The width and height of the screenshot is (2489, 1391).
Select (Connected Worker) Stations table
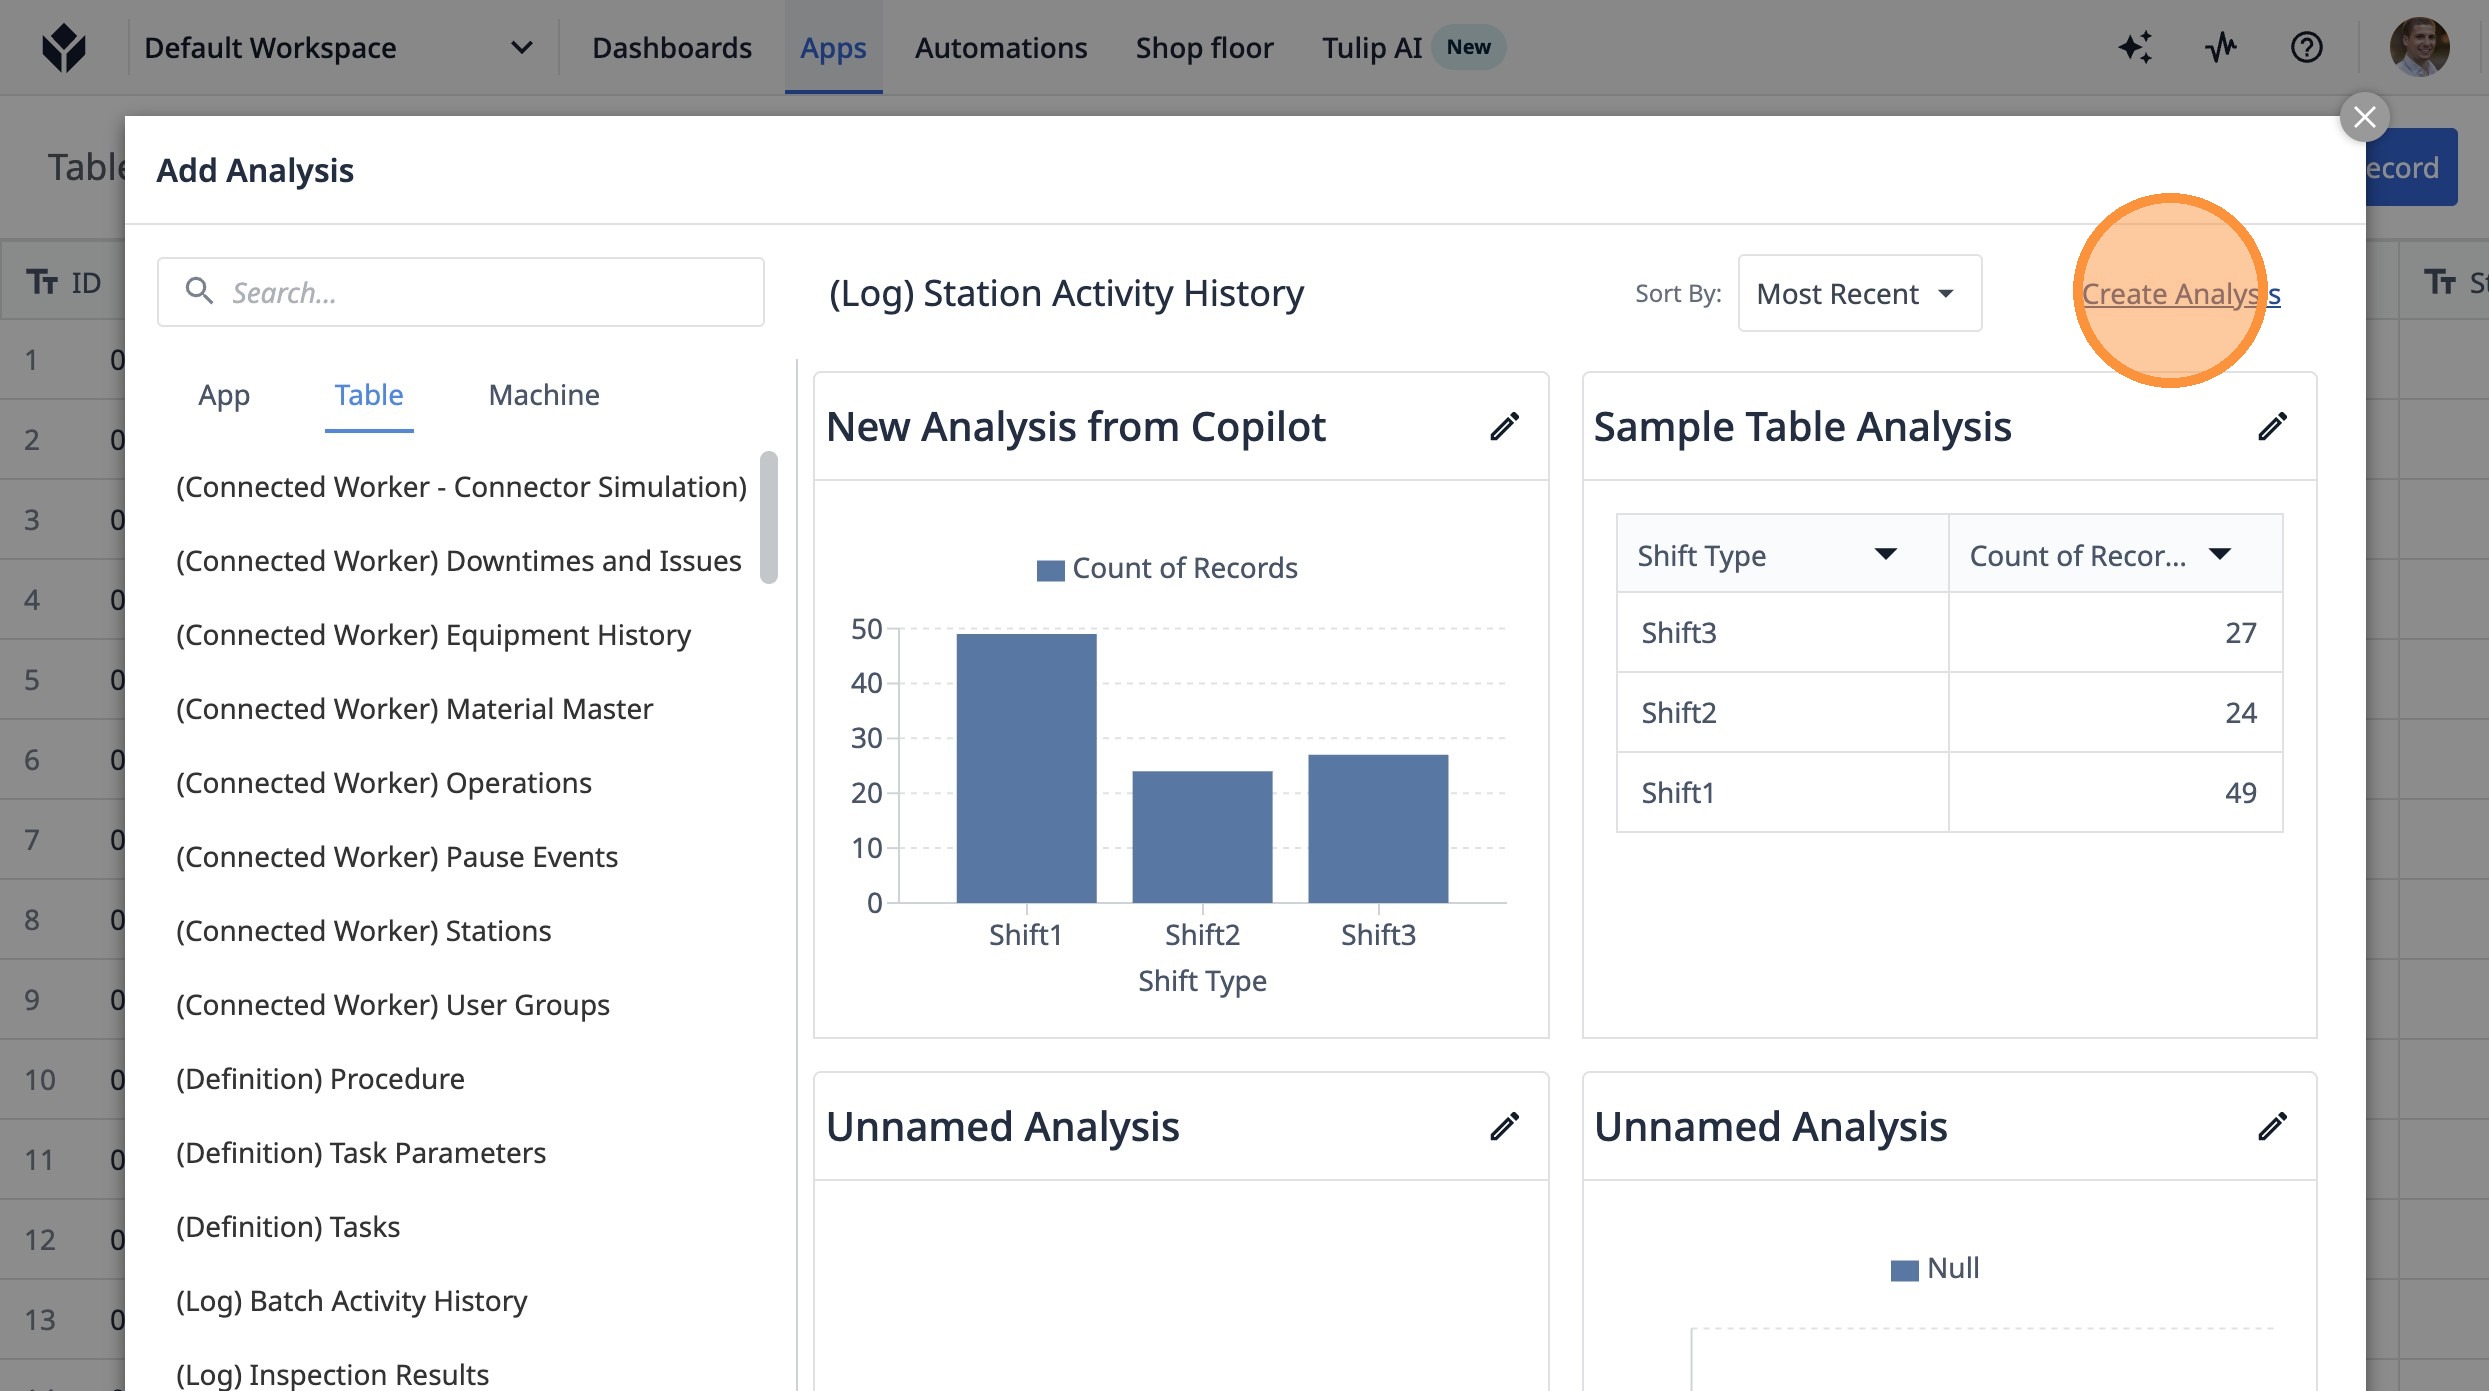pyautogui.click(x=363, y=931)
